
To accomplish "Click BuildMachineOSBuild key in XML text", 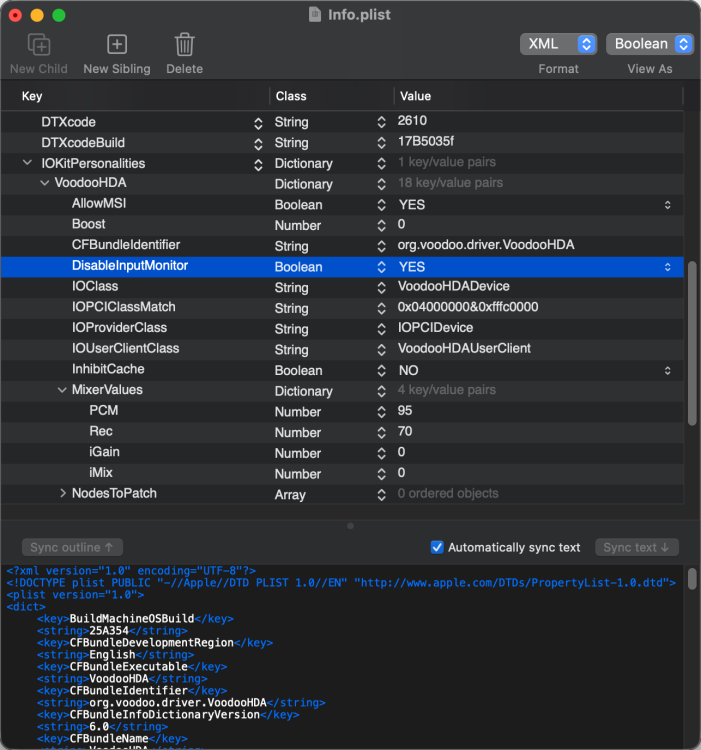I will 132,618.
